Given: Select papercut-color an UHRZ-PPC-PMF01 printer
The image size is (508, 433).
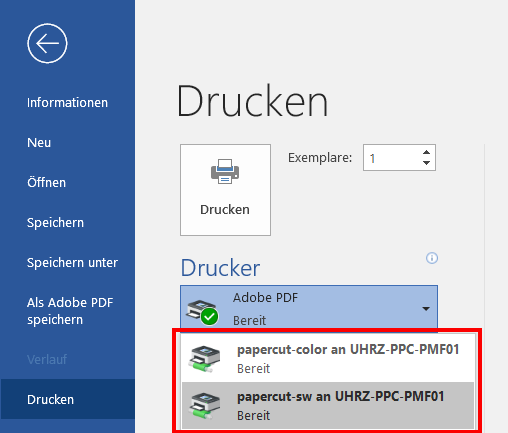Looking at the screenshot, I should tap(328, 359).
